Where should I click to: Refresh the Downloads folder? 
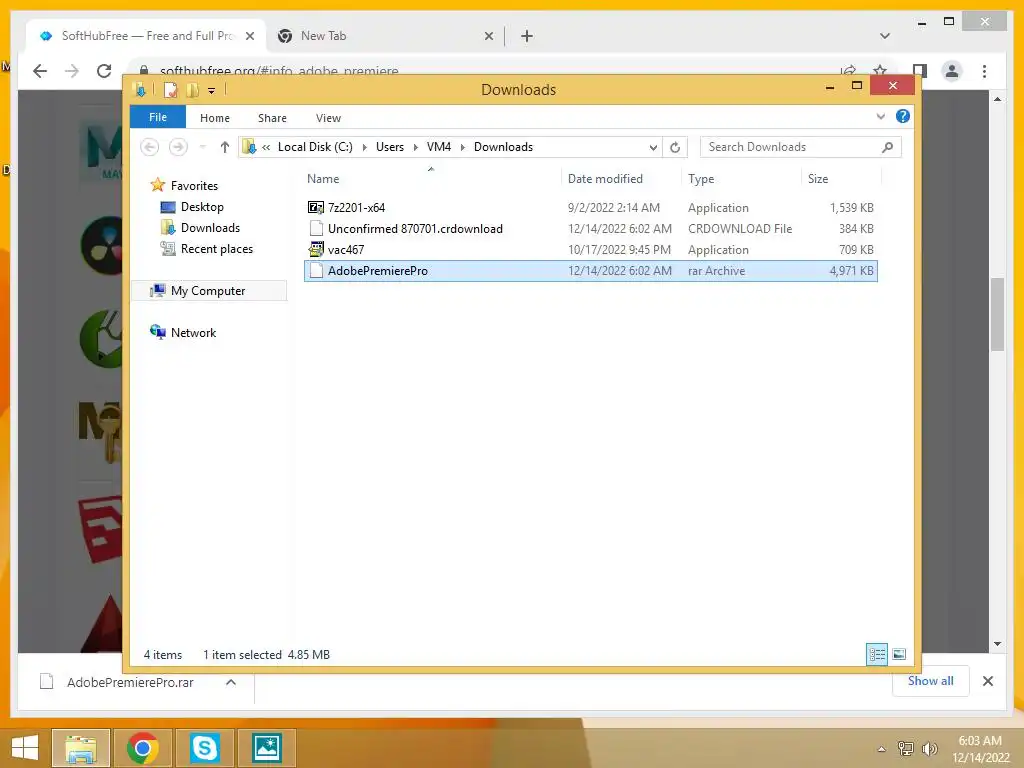click(x=675, y=148)
